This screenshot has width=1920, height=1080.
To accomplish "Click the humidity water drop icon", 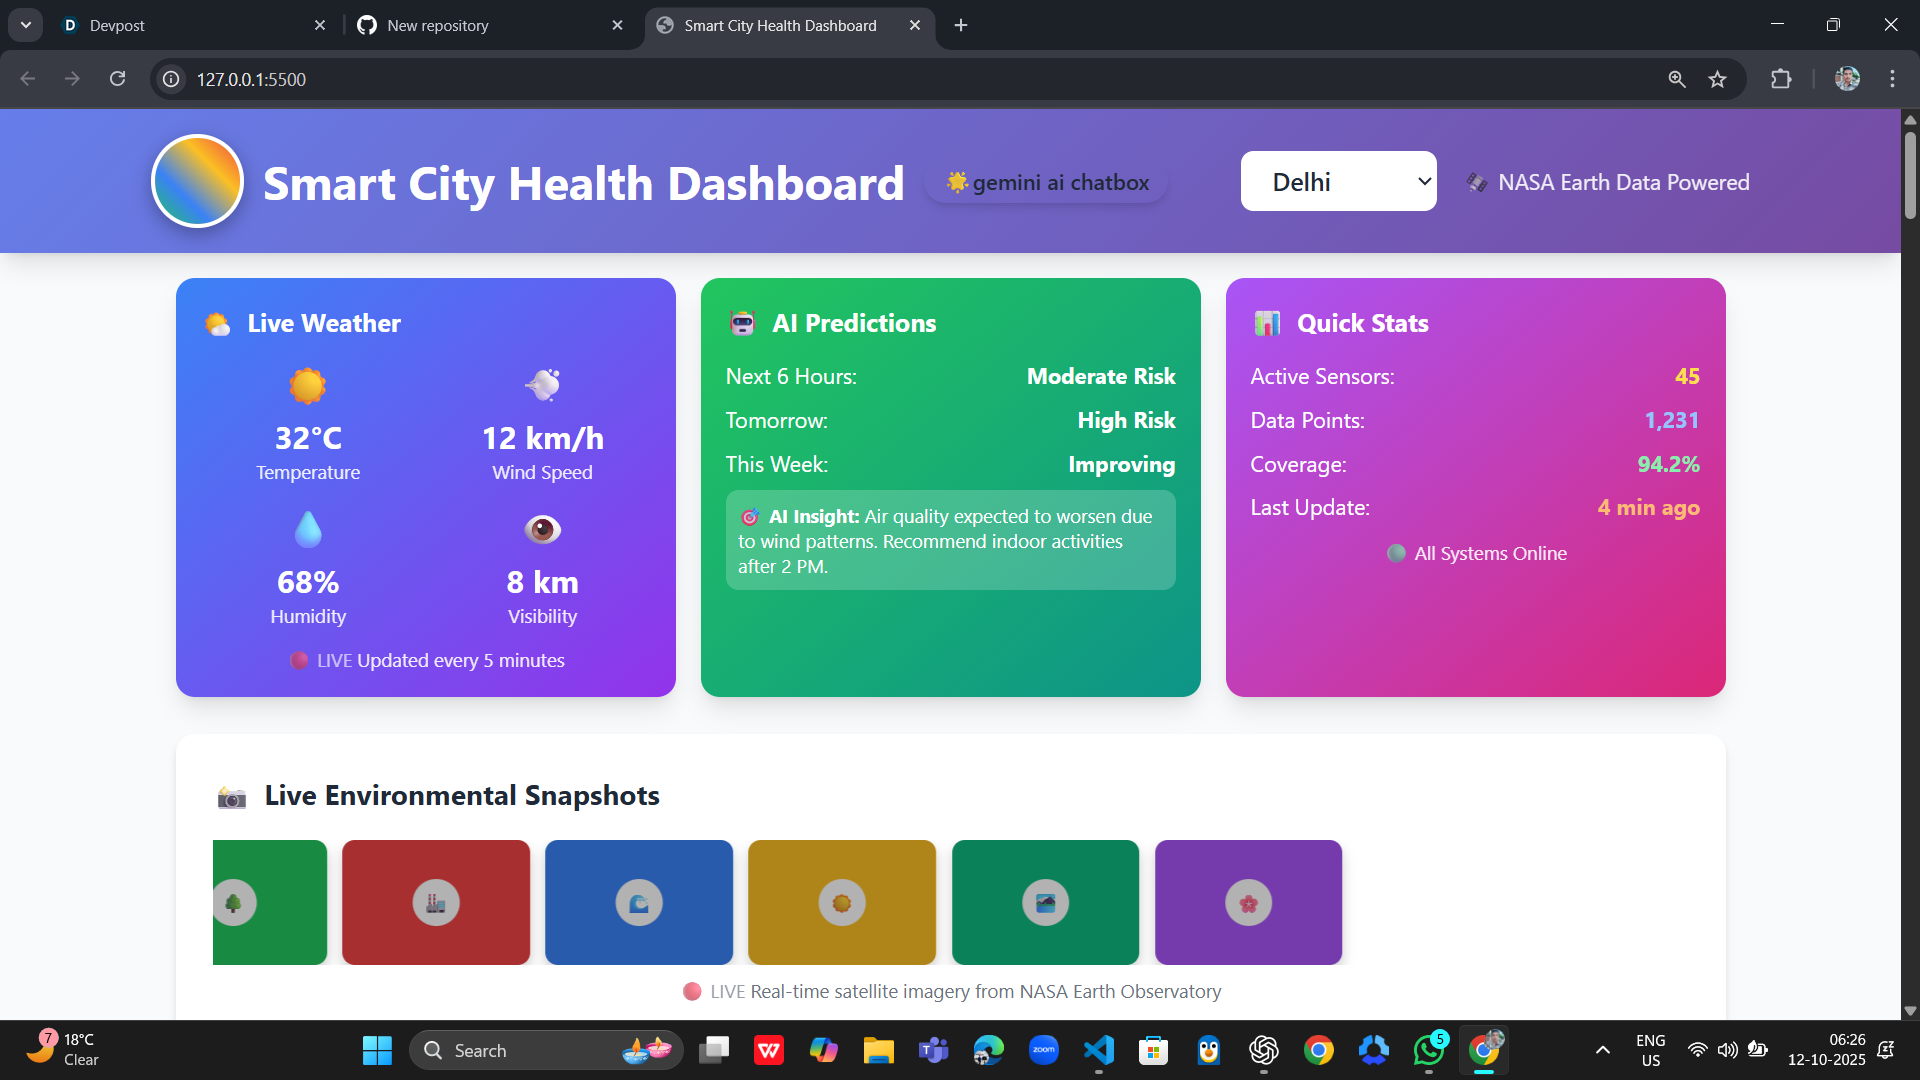I will click(308, 529).
